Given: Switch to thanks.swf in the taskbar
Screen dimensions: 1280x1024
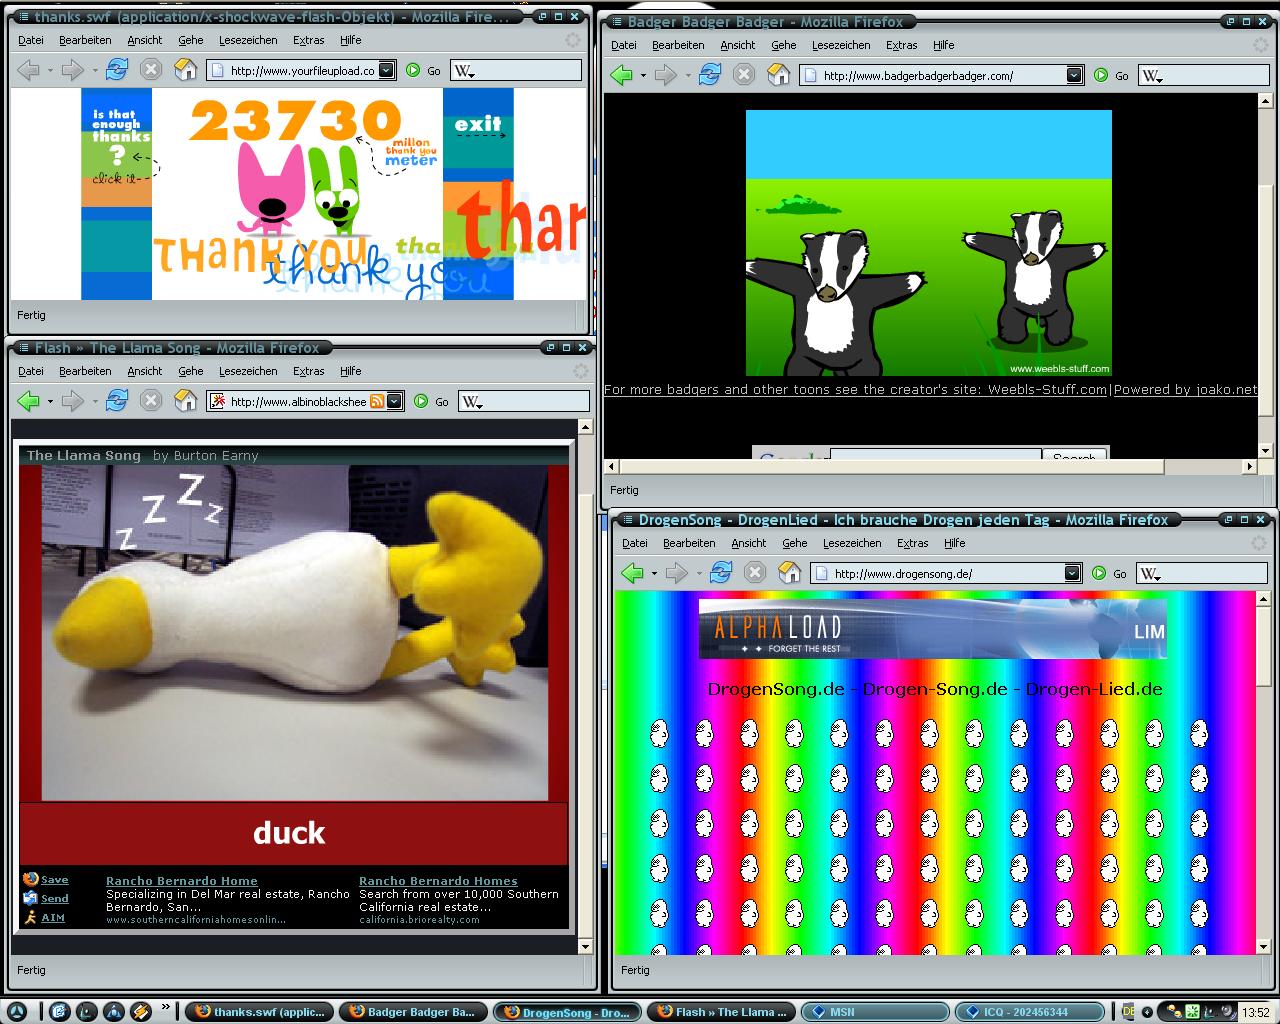Looking at the screenshot, I should 259,1012.
